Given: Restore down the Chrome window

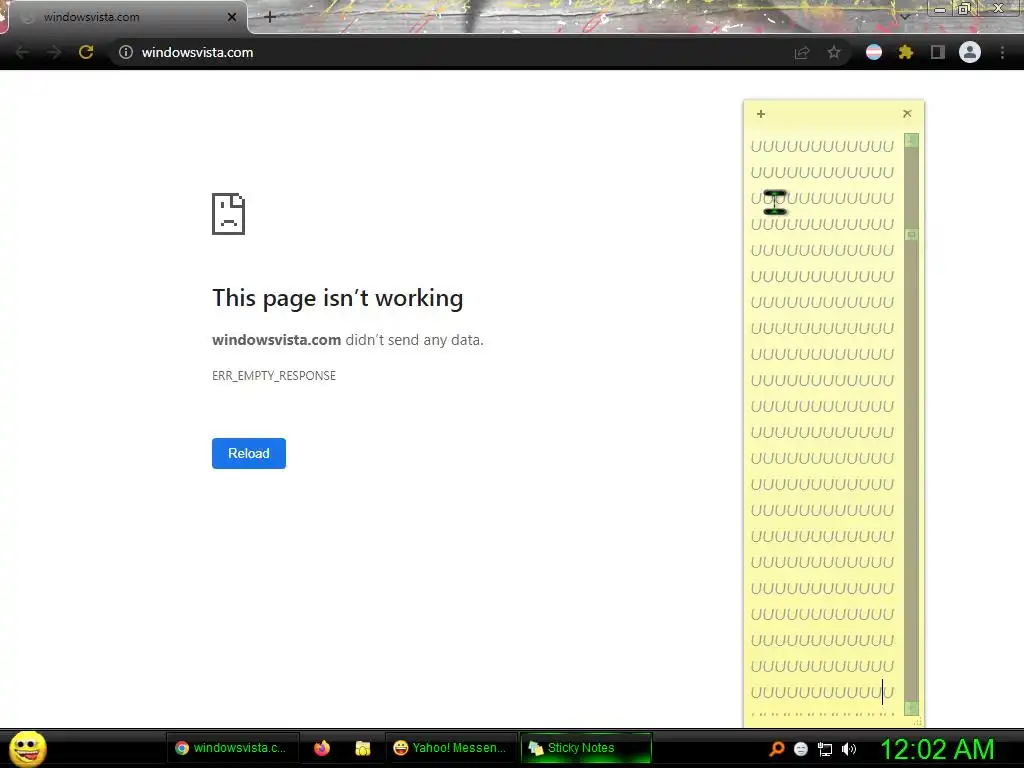Looking at the screenshot, I should (x=964, y=9).
